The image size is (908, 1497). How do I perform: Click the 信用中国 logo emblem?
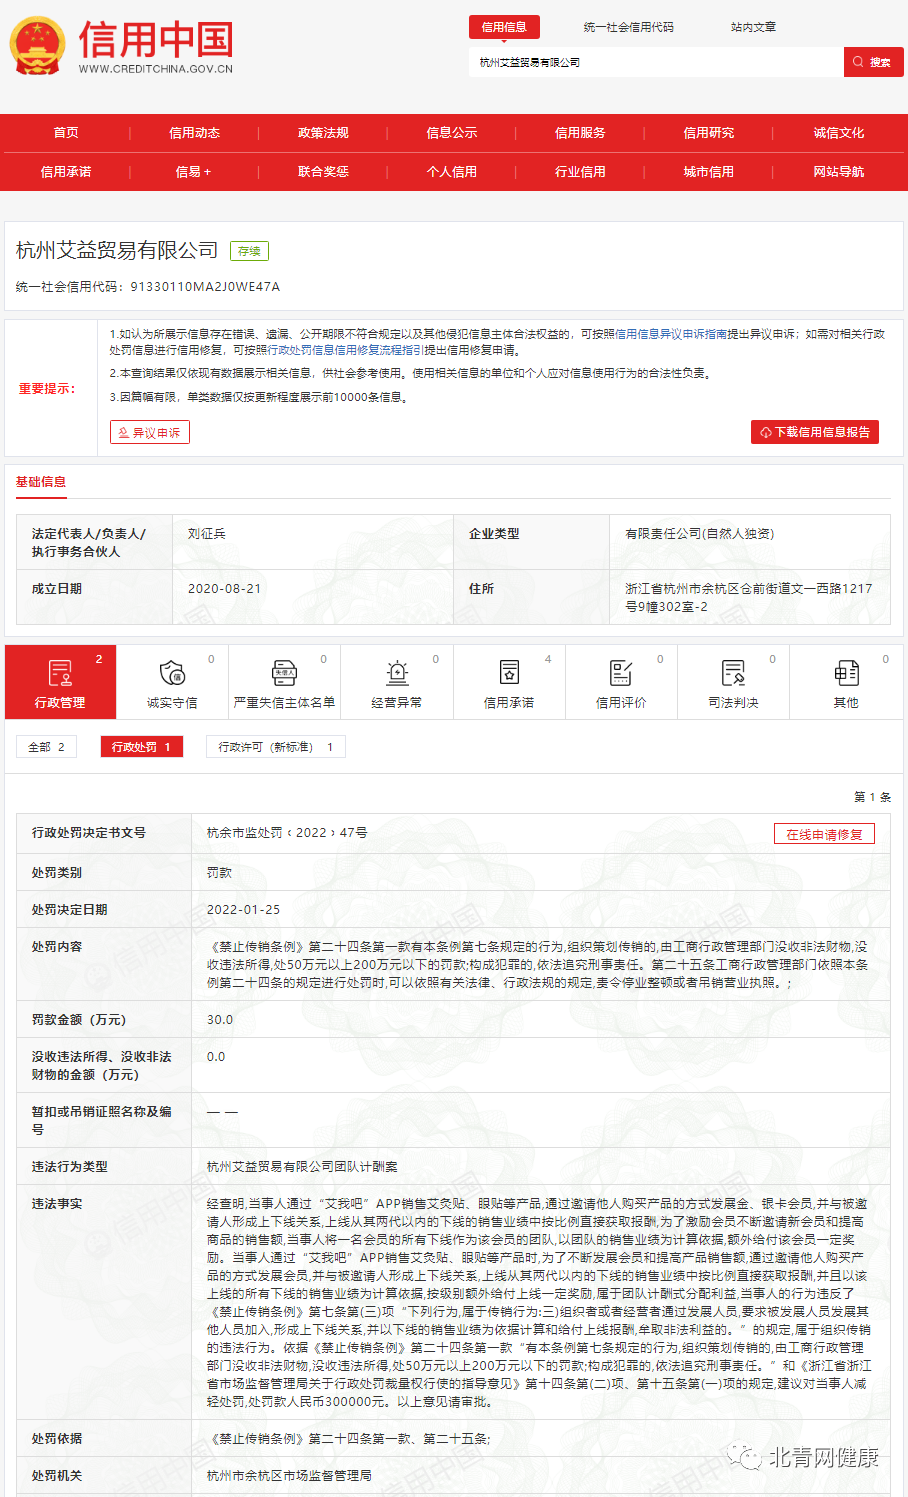click(37, 46)
